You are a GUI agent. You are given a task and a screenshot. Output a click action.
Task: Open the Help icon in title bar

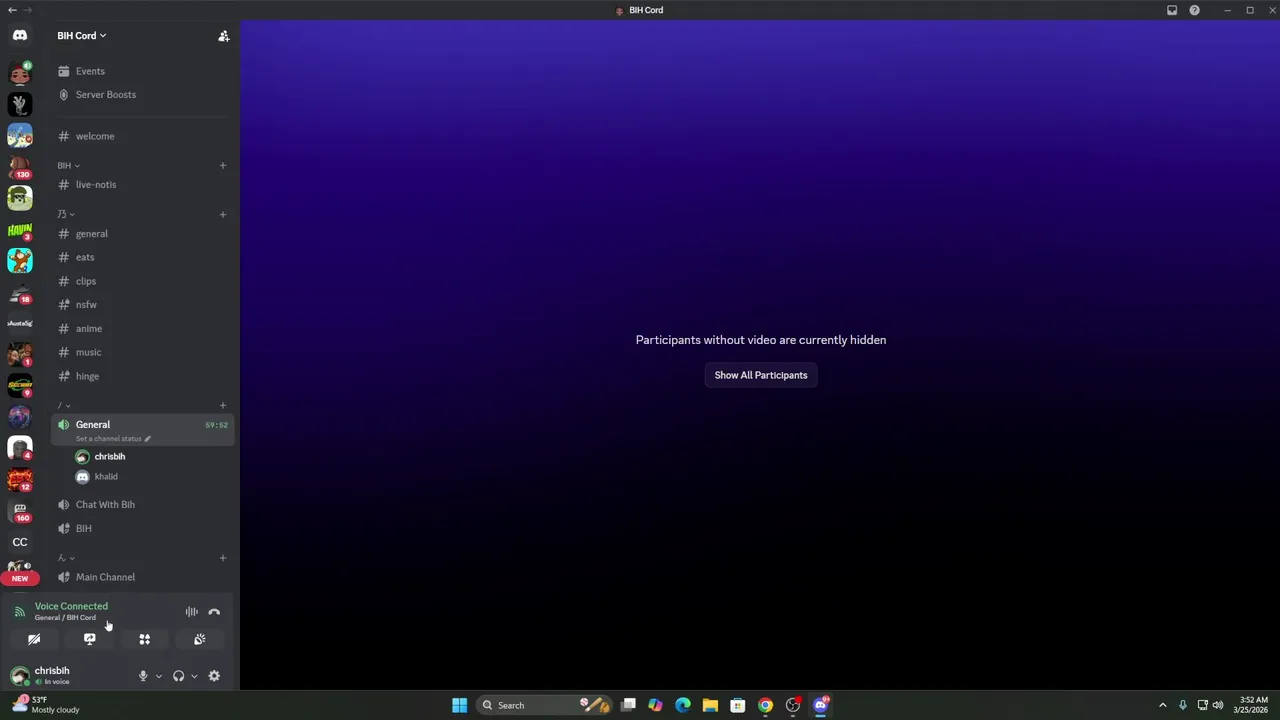pos(1194,10)
